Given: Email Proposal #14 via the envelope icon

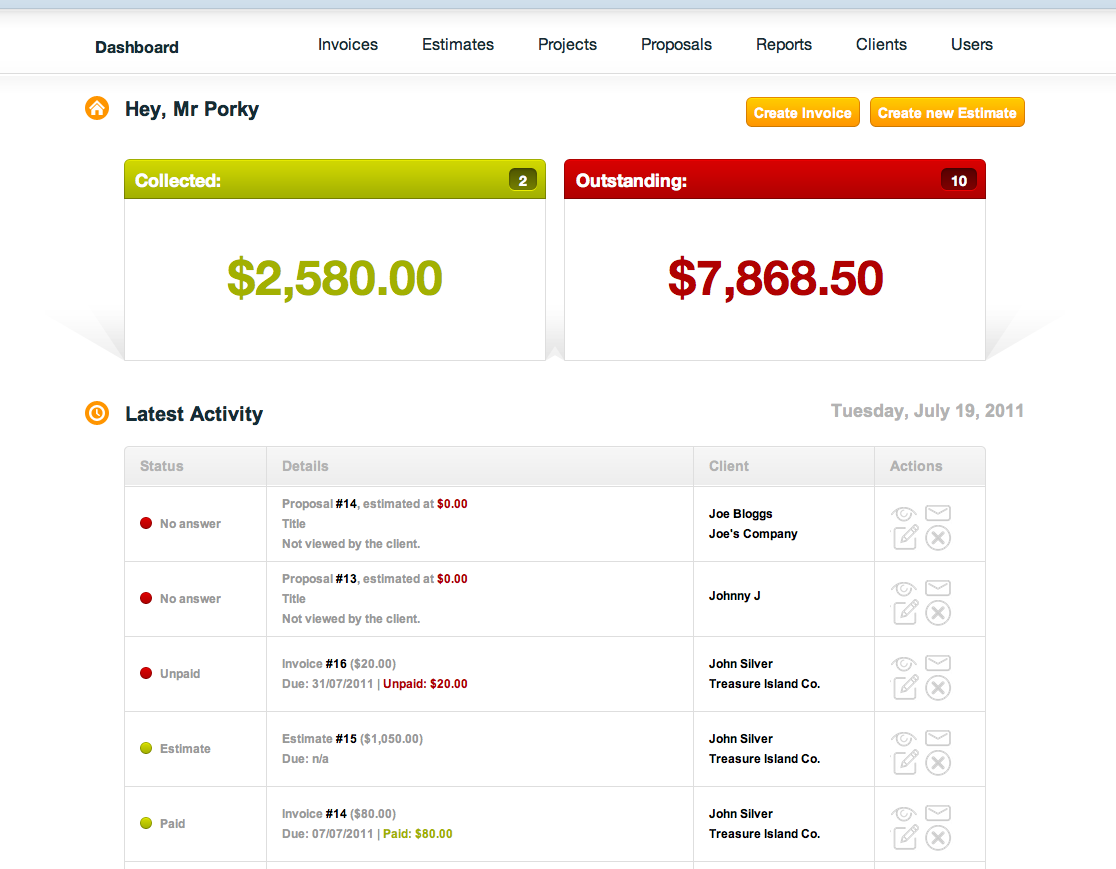Looking at the screenshot, I should [x=937, y=513].
